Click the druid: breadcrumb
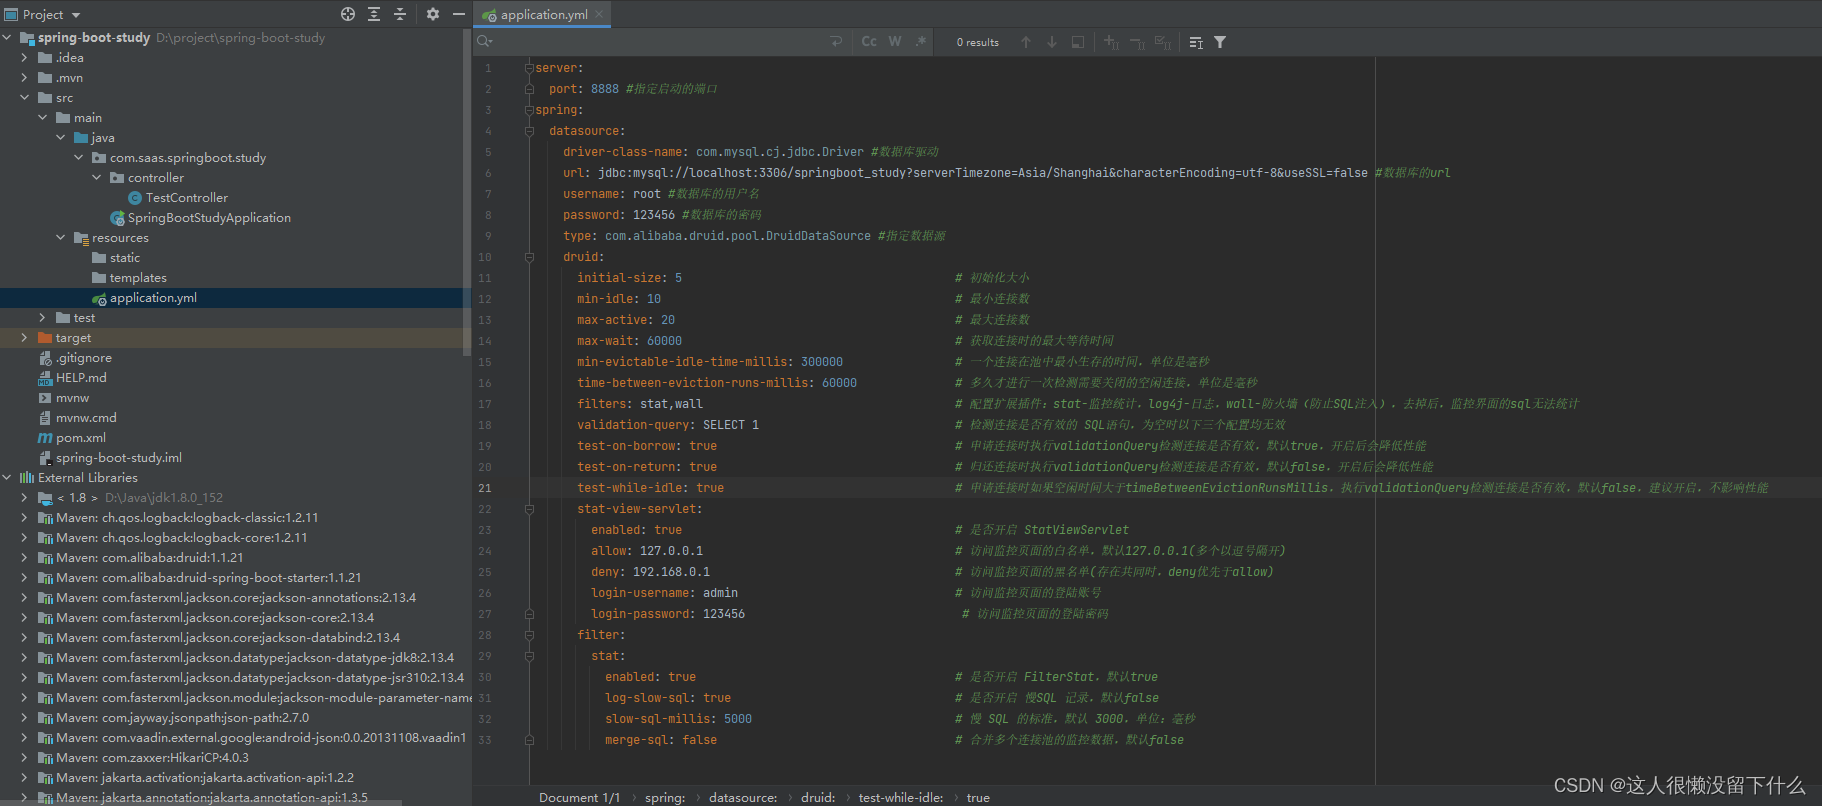Image resolution: width=1822 pixels, height=806 pixels. click(x=818, y=797)
